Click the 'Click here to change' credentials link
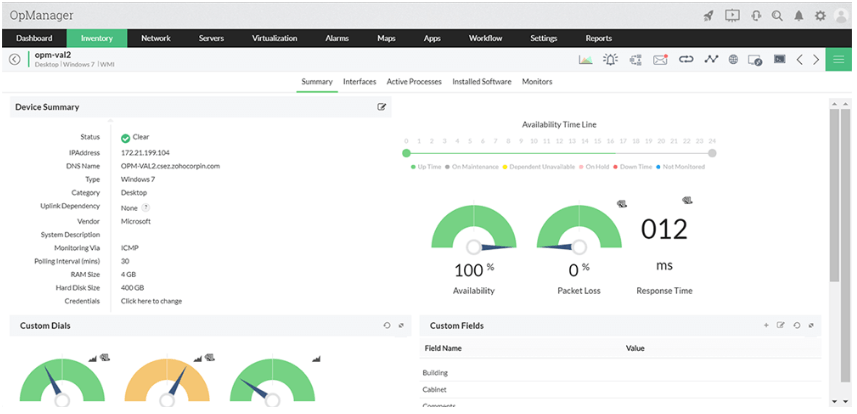This screenshot has height=414, width=857. pyautogui.click(x=151, y=300)
